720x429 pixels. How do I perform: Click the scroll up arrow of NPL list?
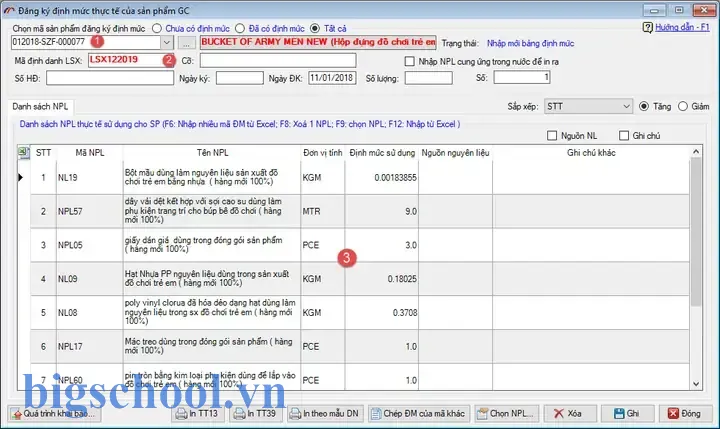(x=696, y=152)
